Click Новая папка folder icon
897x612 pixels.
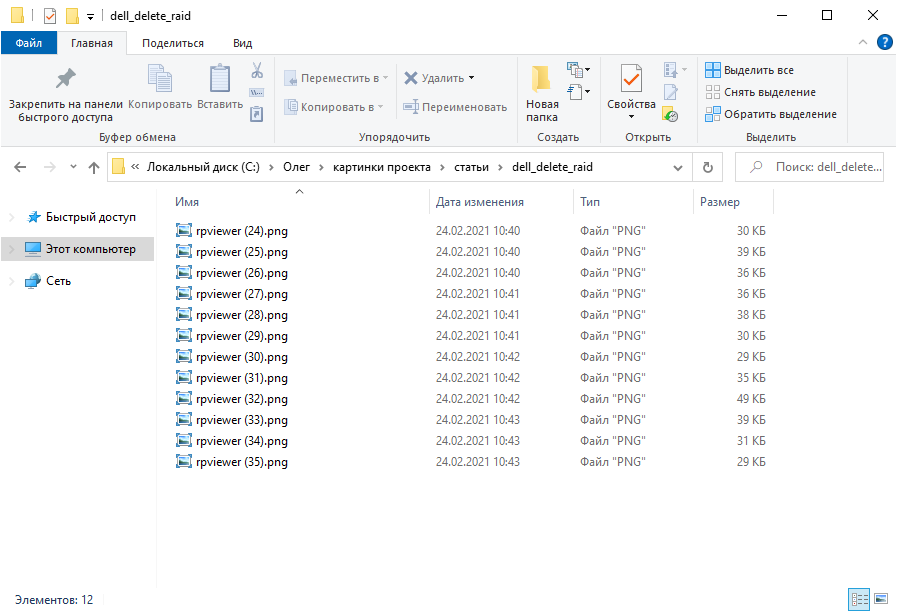point(541,78)
